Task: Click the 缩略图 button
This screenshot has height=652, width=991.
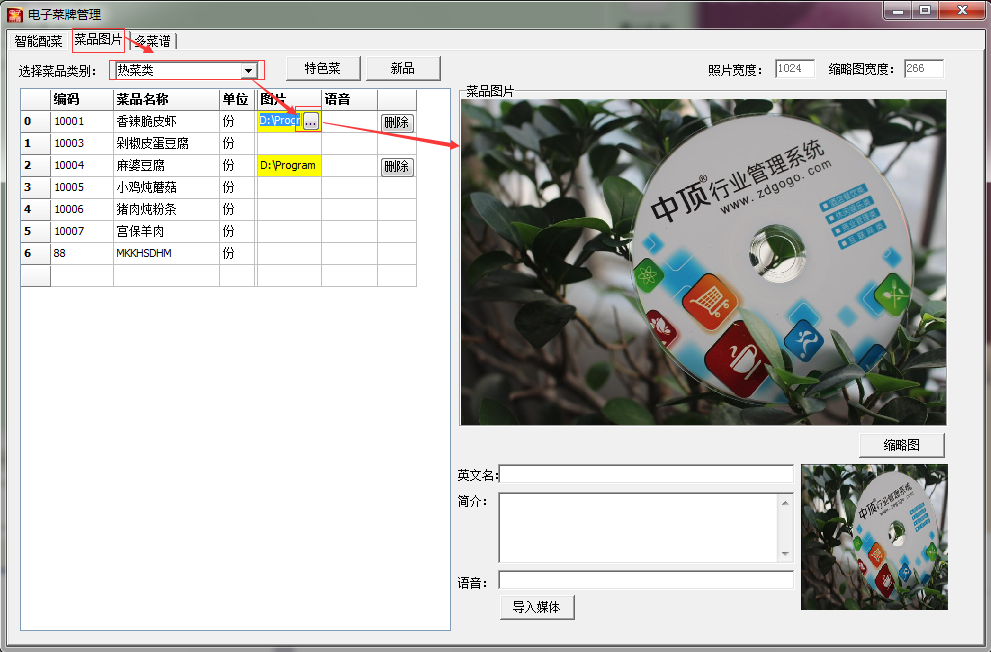Action: 902,445
